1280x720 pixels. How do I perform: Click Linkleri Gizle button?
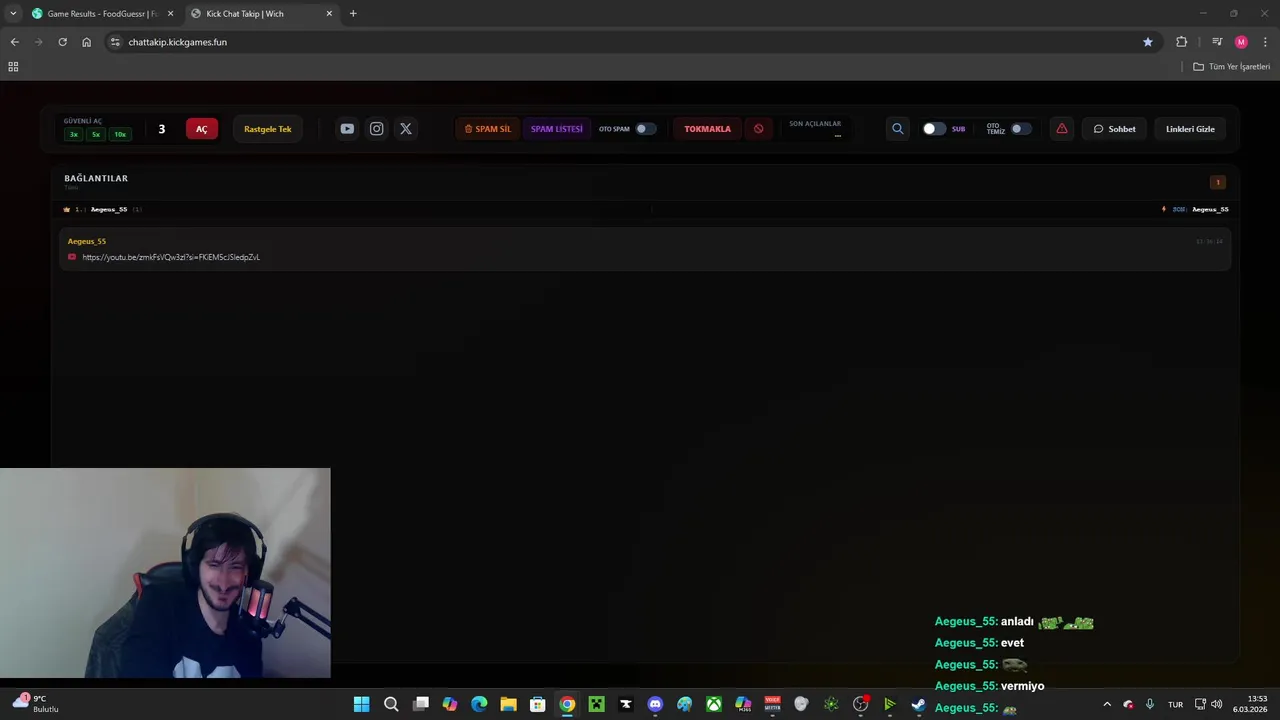coord(1190,129)
